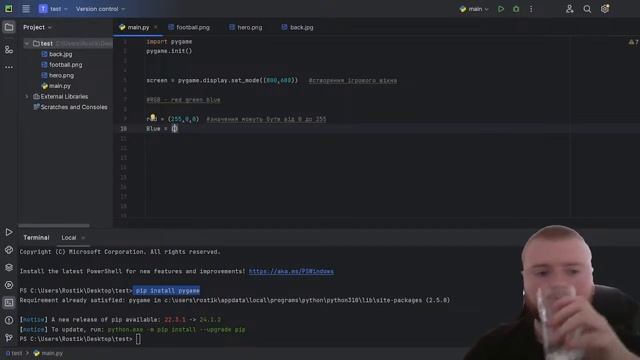Open the Services tool window icon

(x=9, y=285)
